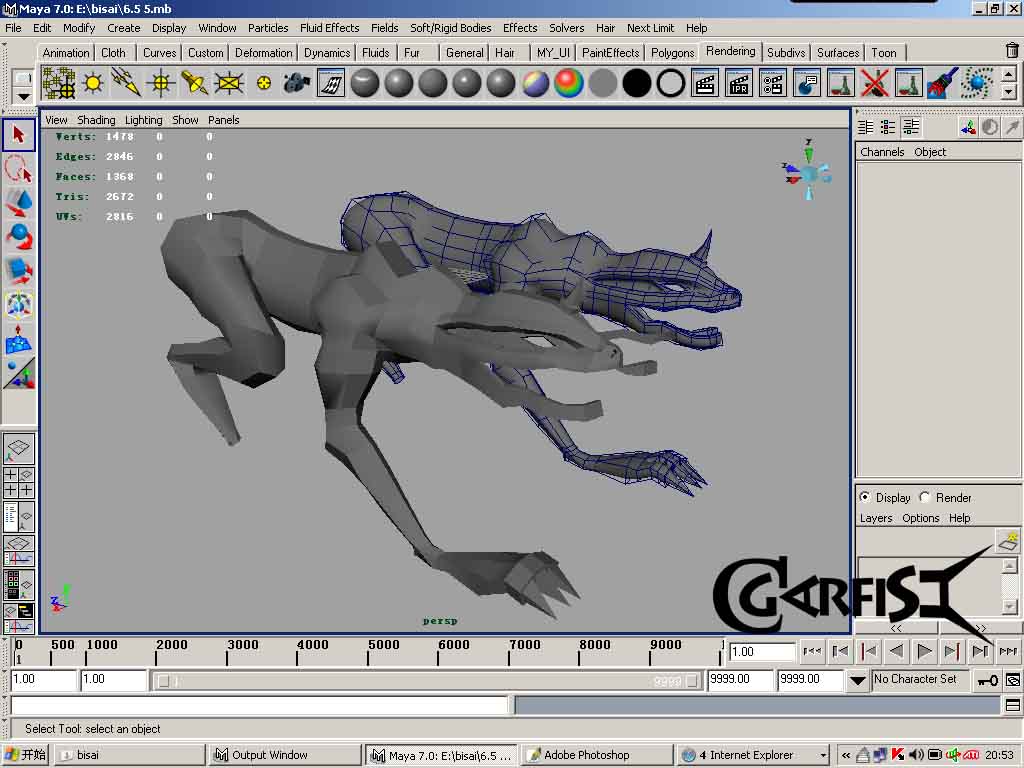Open the Shading menu in the viewport panel
1024x768 pixels.
pyautogui.click(x=96, y=120)
